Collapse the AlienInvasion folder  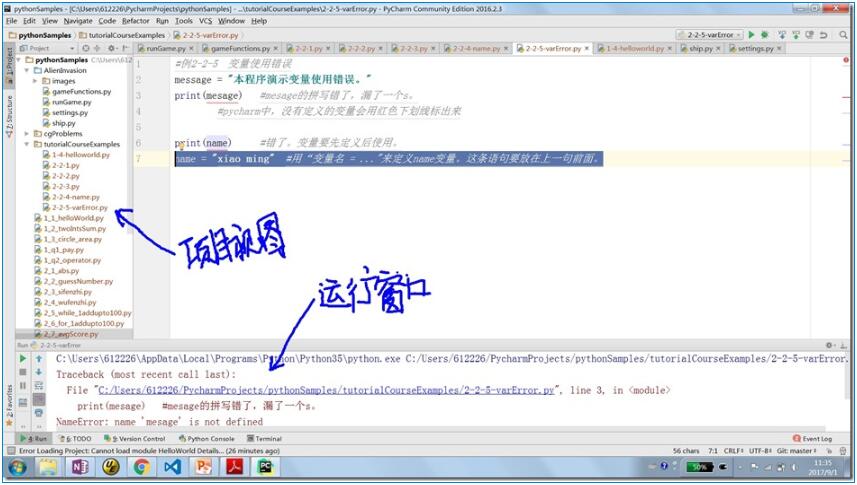(27, 71)
